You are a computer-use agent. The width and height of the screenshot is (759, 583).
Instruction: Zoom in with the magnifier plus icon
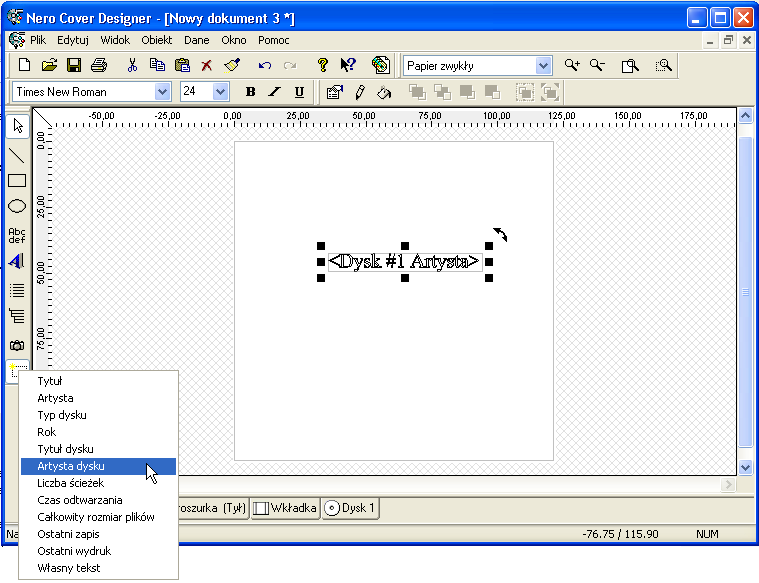click(572, 65)
